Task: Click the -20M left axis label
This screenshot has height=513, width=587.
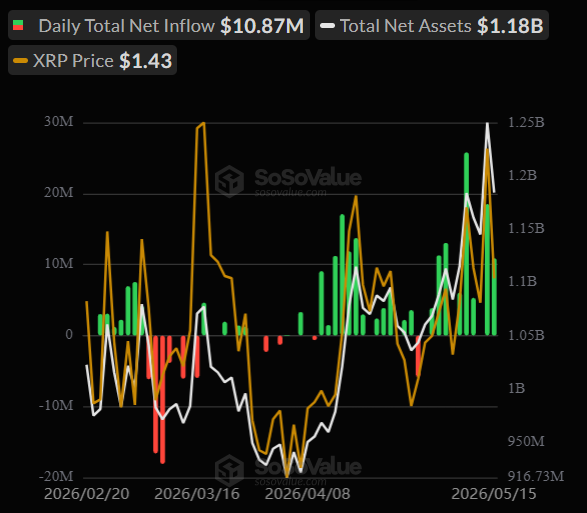Action: [56, 476]
